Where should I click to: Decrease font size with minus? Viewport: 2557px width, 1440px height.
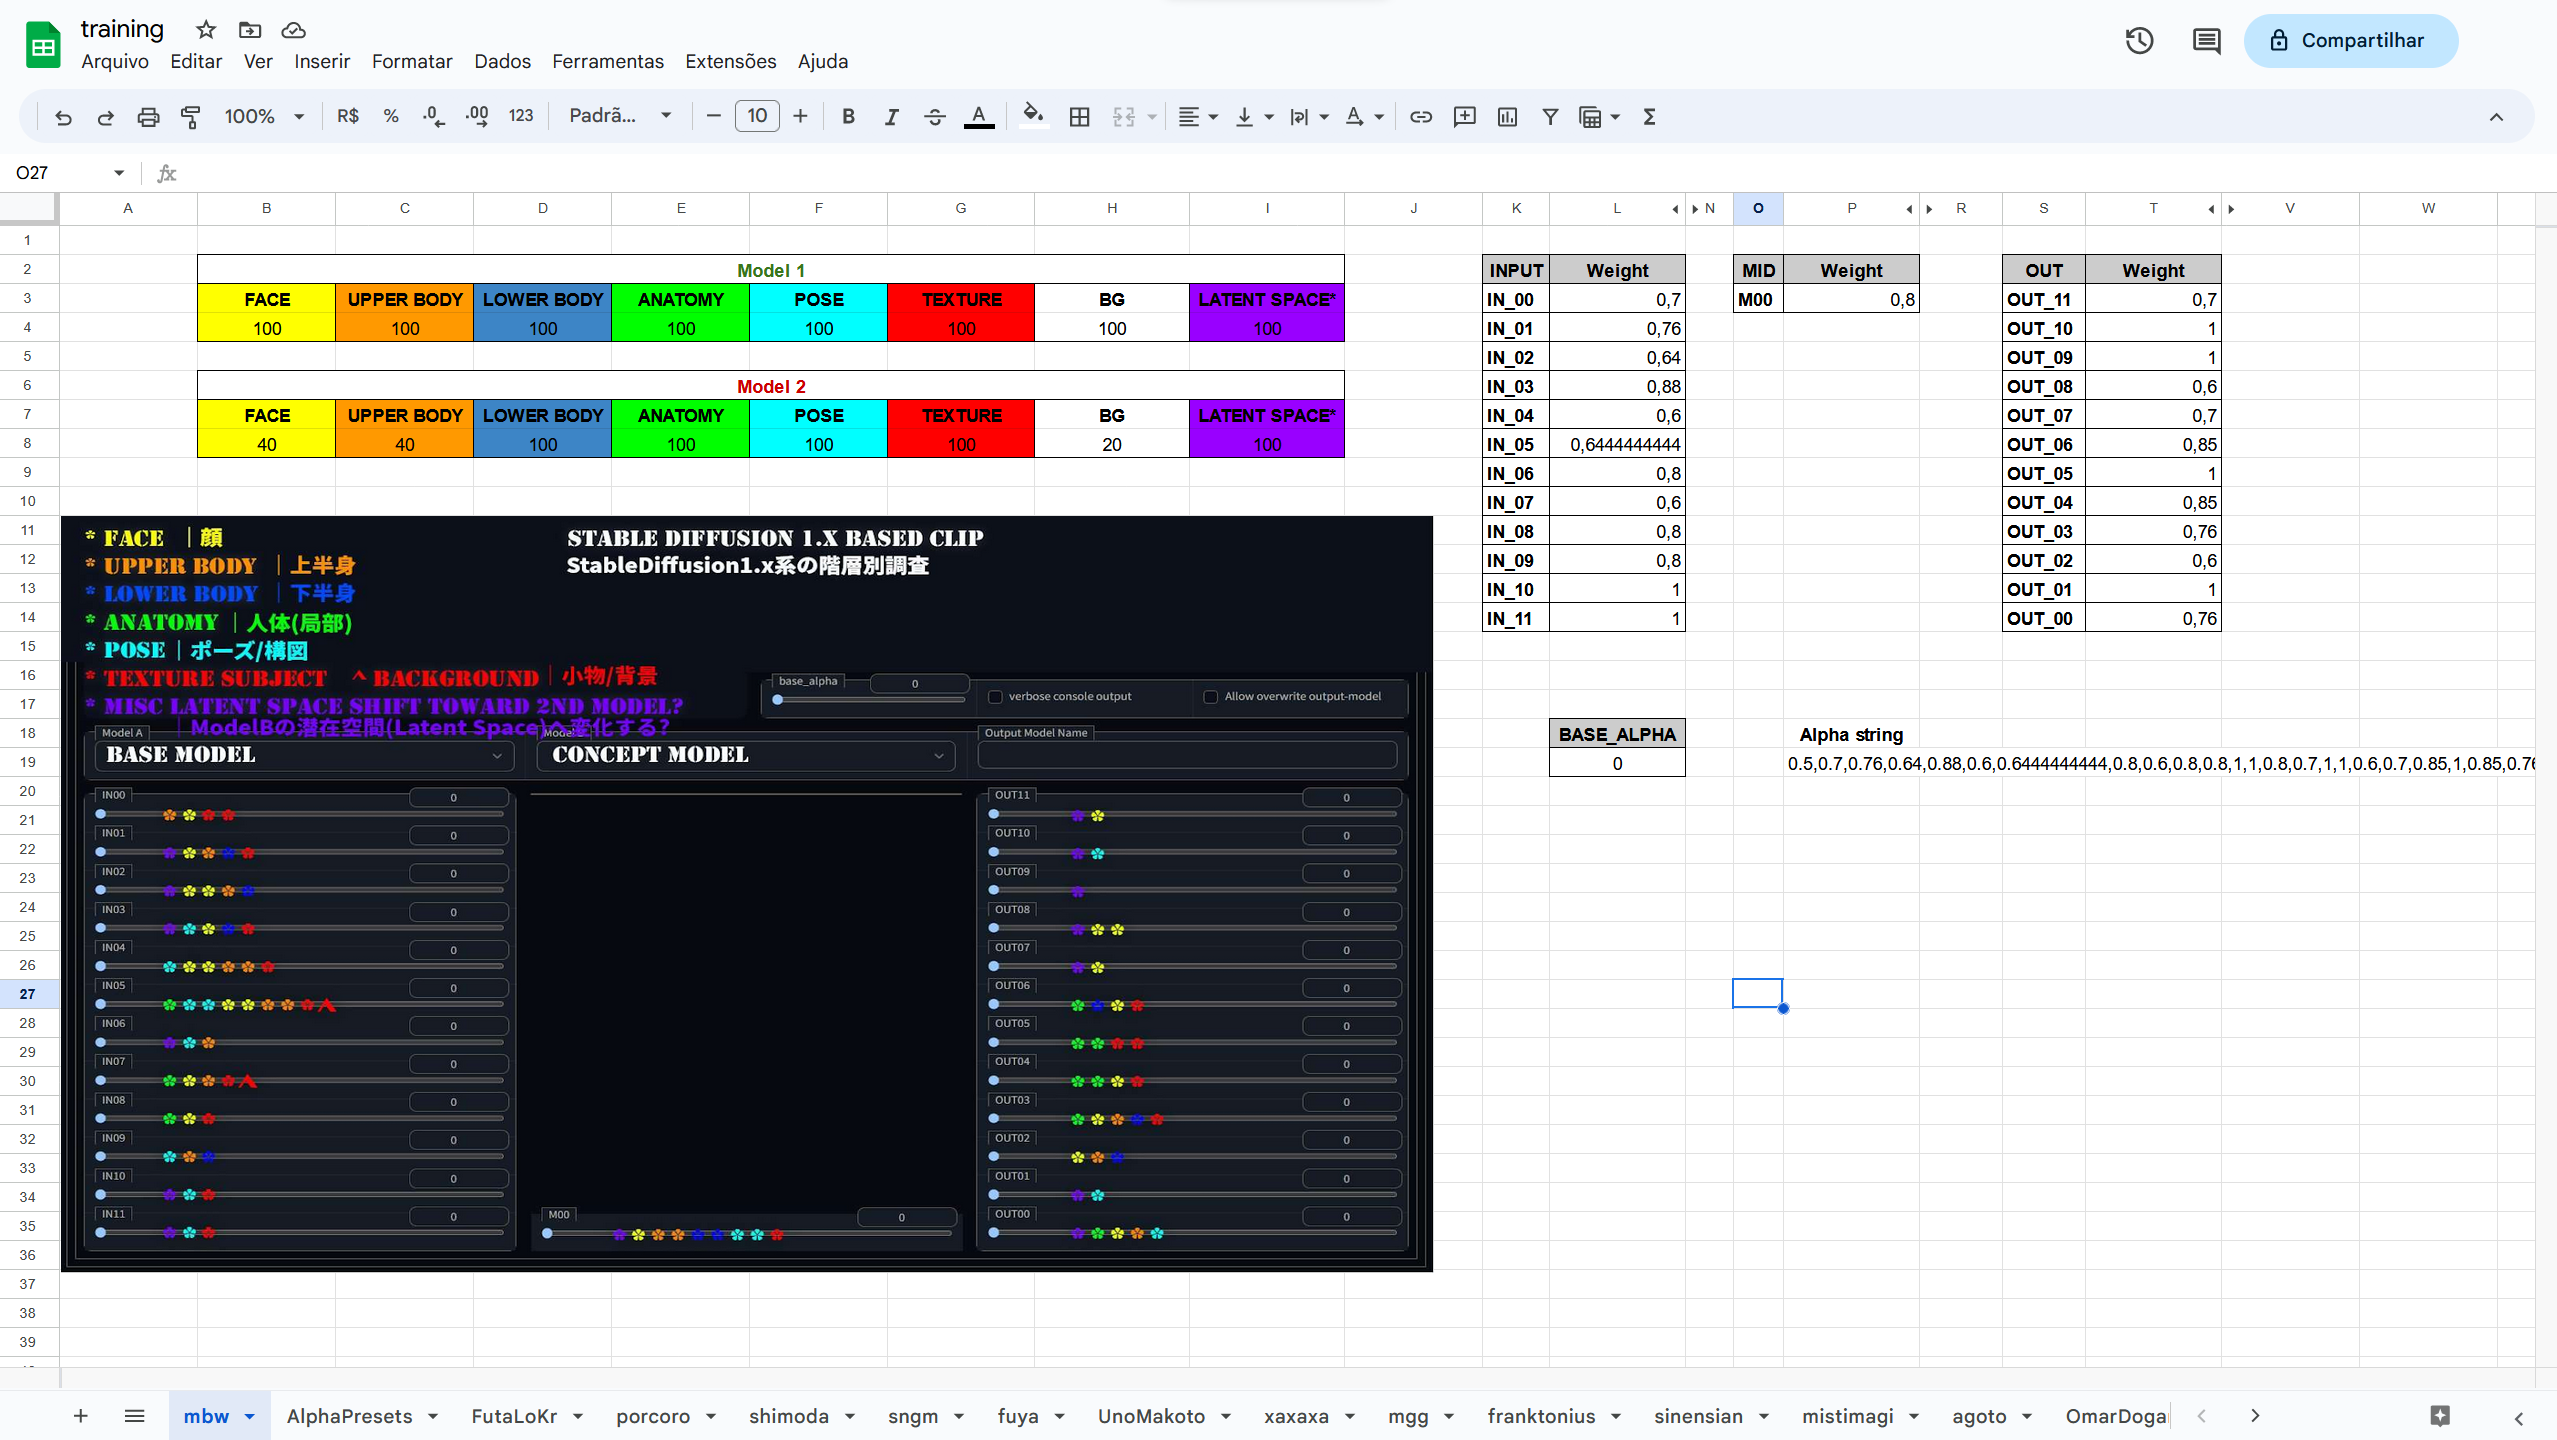pyautogui.click(x=713, y=117)
